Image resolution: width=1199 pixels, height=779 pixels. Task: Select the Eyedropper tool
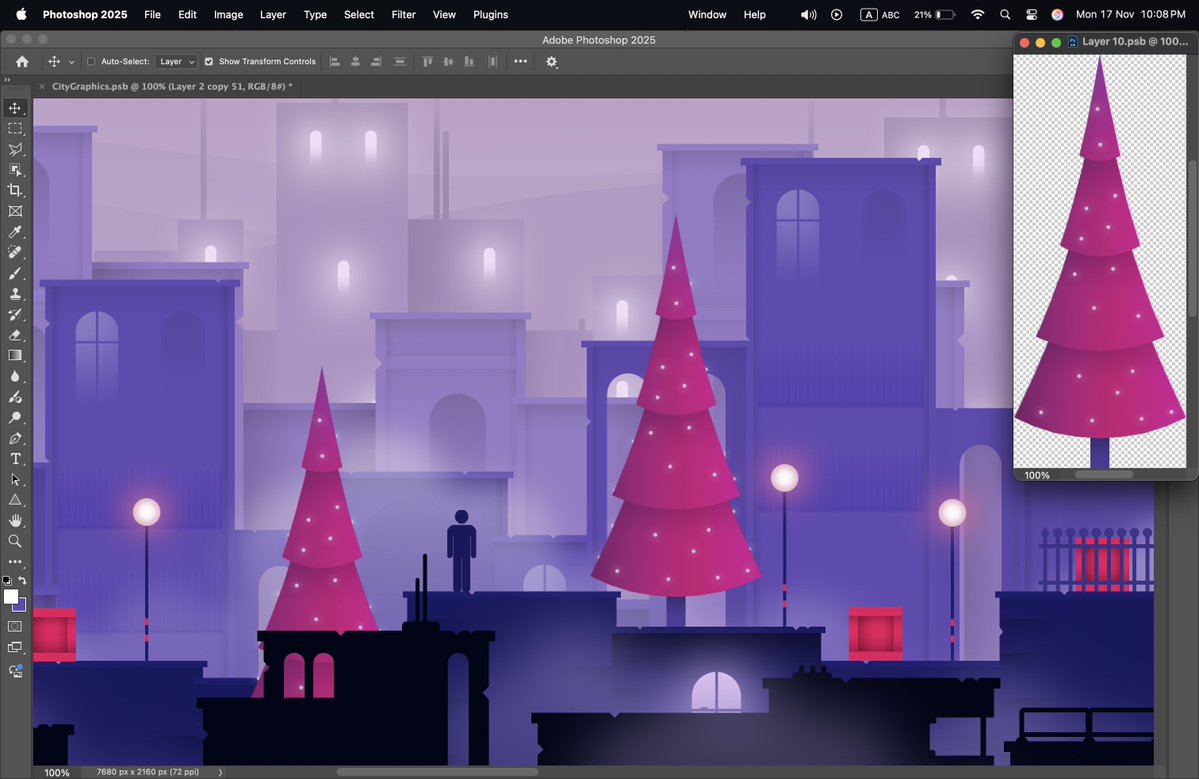14,231
